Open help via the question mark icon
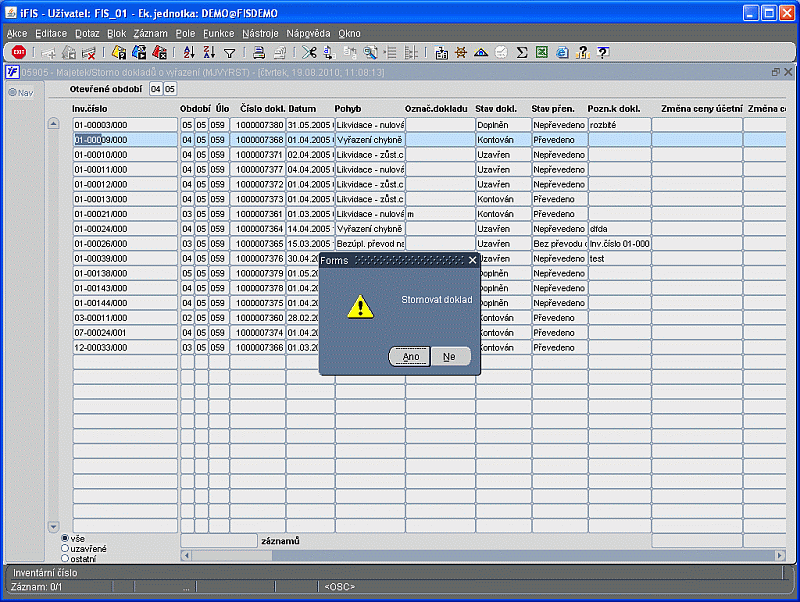800x602 pixels. coord(603,52)
